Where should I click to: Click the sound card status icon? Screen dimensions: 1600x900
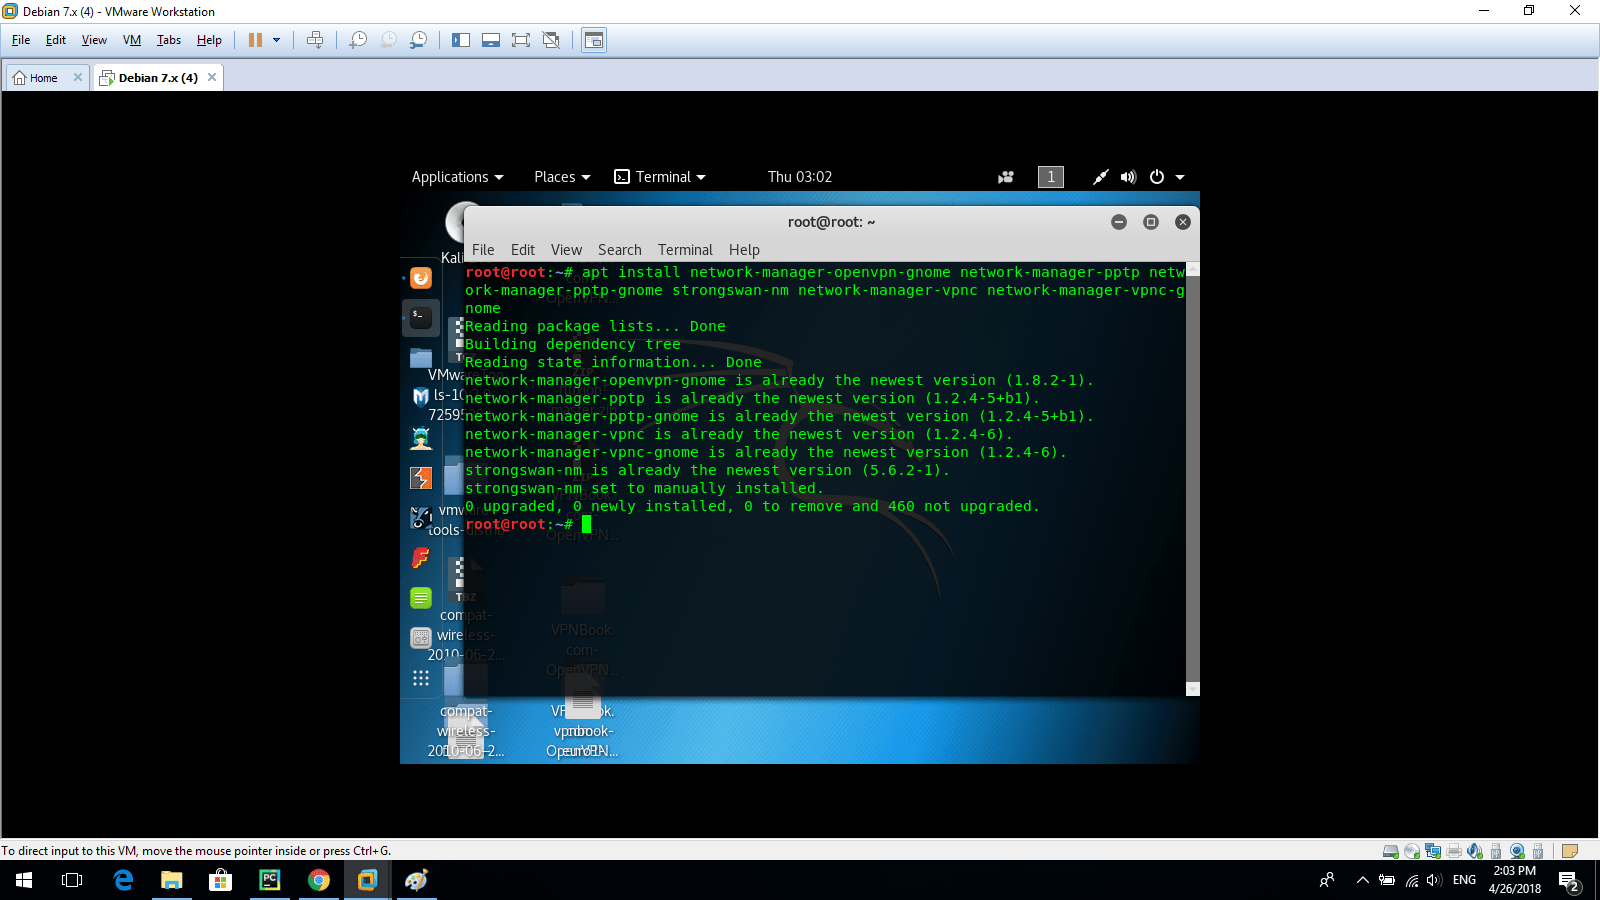[x=1475, y=851]
